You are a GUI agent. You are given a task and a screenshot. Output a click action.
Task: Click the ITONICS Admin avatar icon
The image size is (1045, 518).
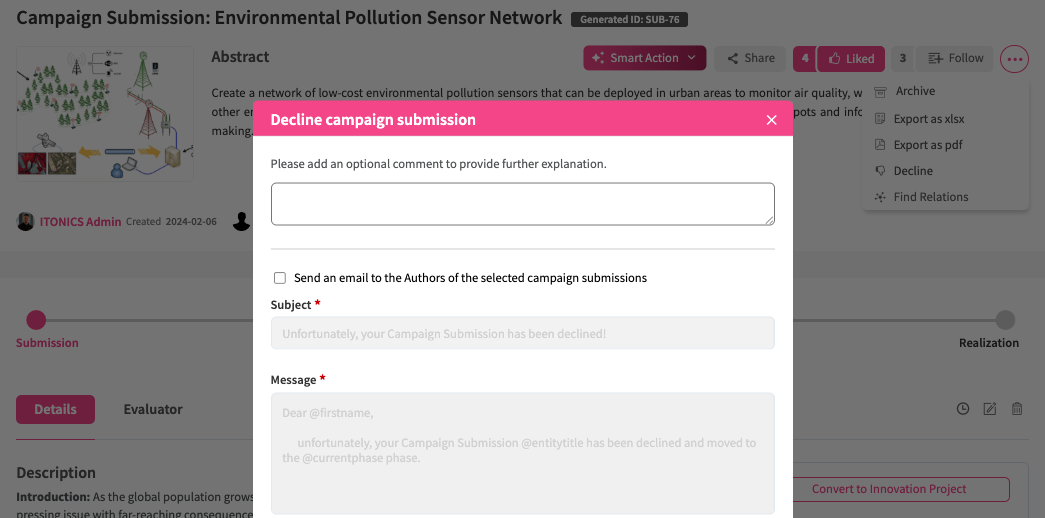pos(26,222)
